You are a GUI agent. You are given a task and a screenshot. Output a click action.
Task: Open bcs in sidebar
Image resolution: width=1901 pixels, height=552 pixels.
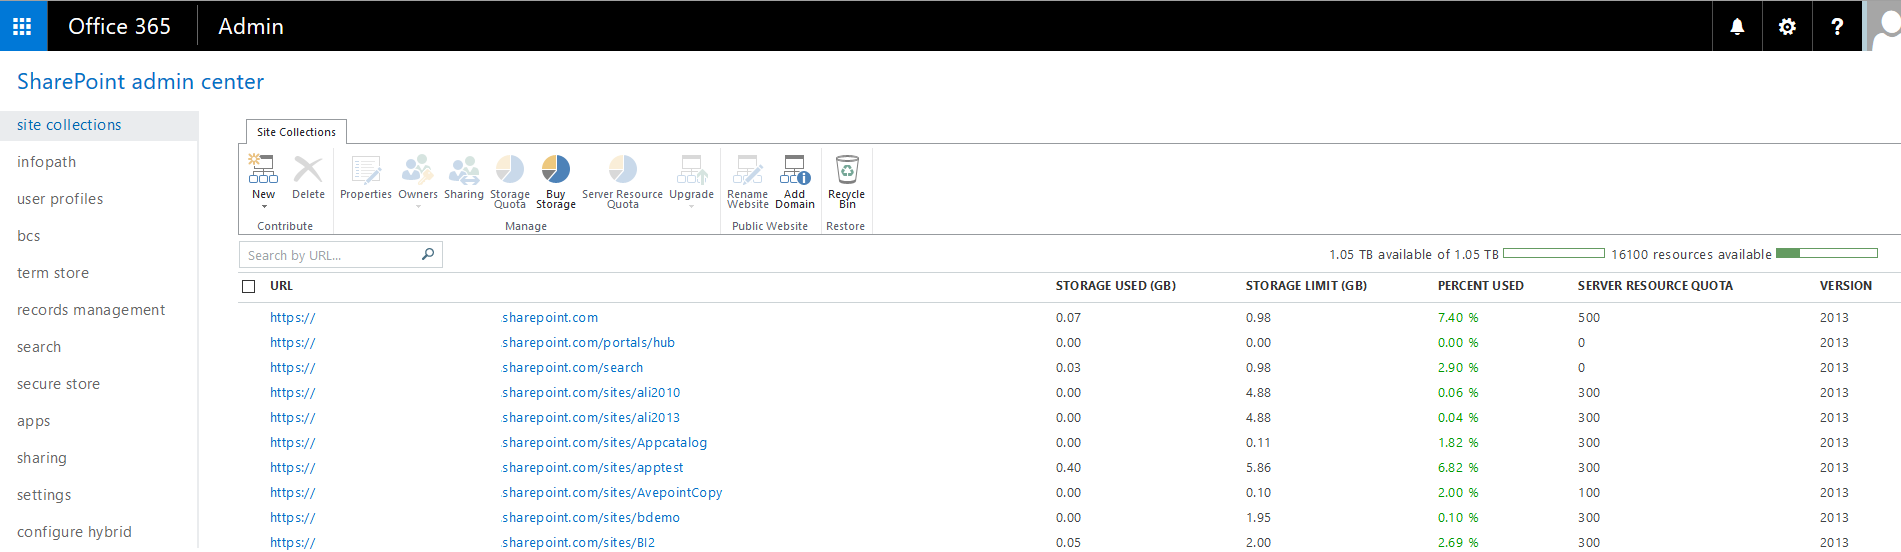pyautogui.click(x=29, y=236)
